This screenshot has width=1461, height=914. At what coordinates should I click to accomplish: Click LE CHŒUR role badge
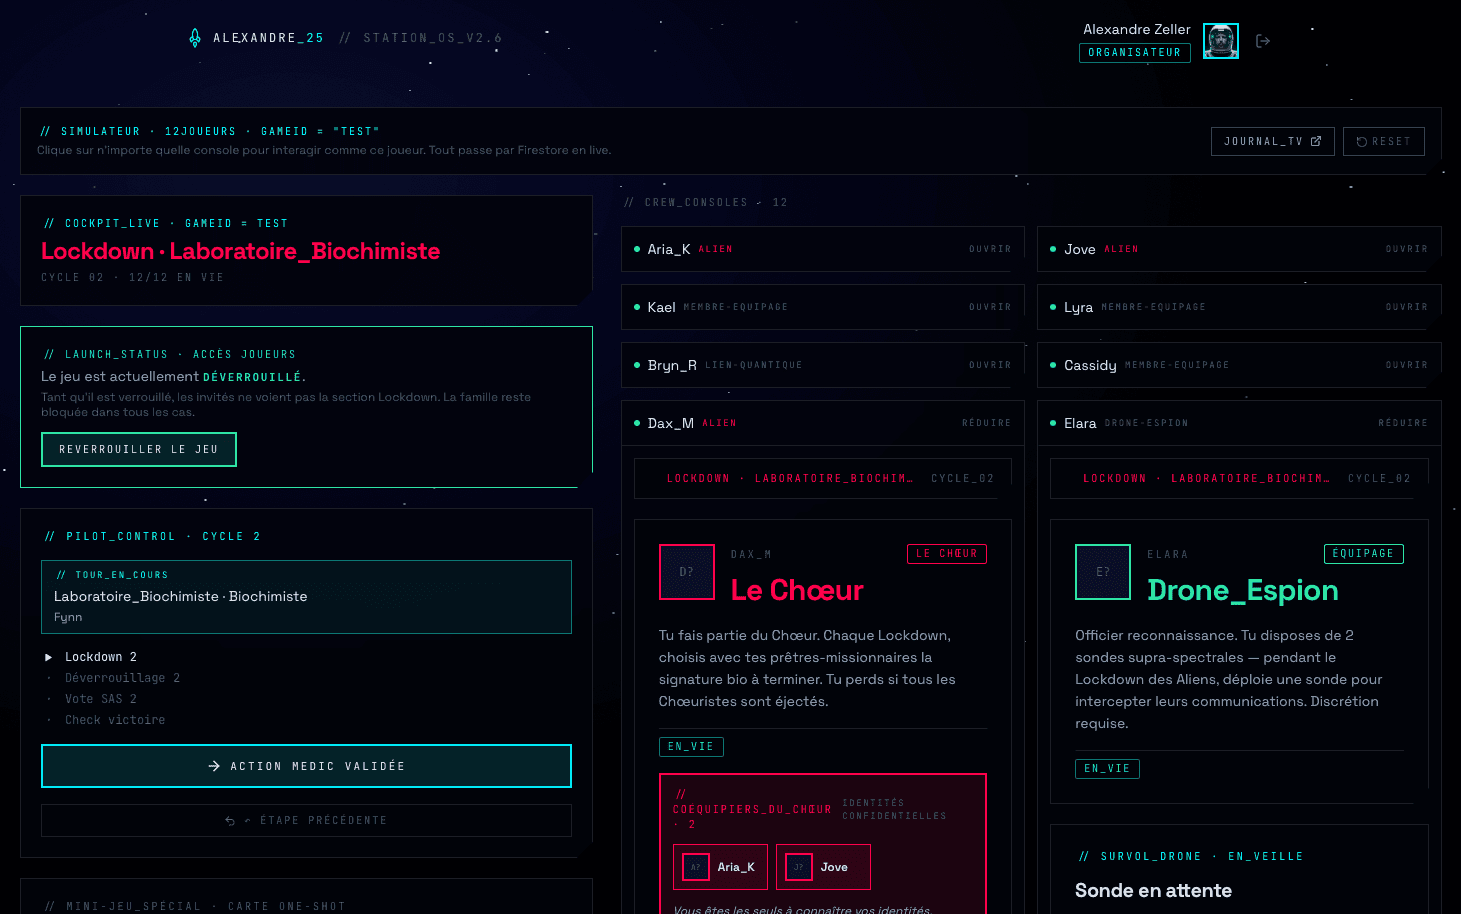pyautogui.click(x=947, y=554)
